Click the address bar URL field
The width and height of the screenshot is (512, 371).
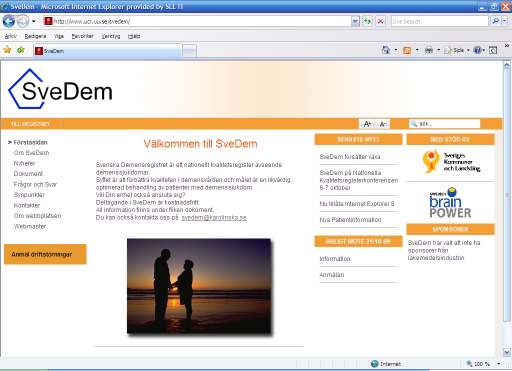point(197,22)
